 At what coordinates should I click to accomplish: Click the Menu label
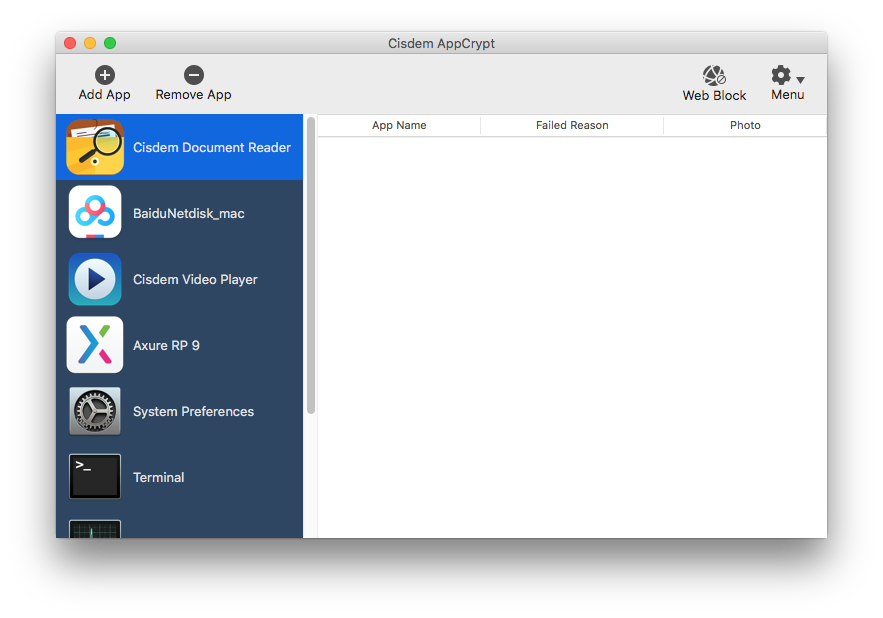(787, 95)
